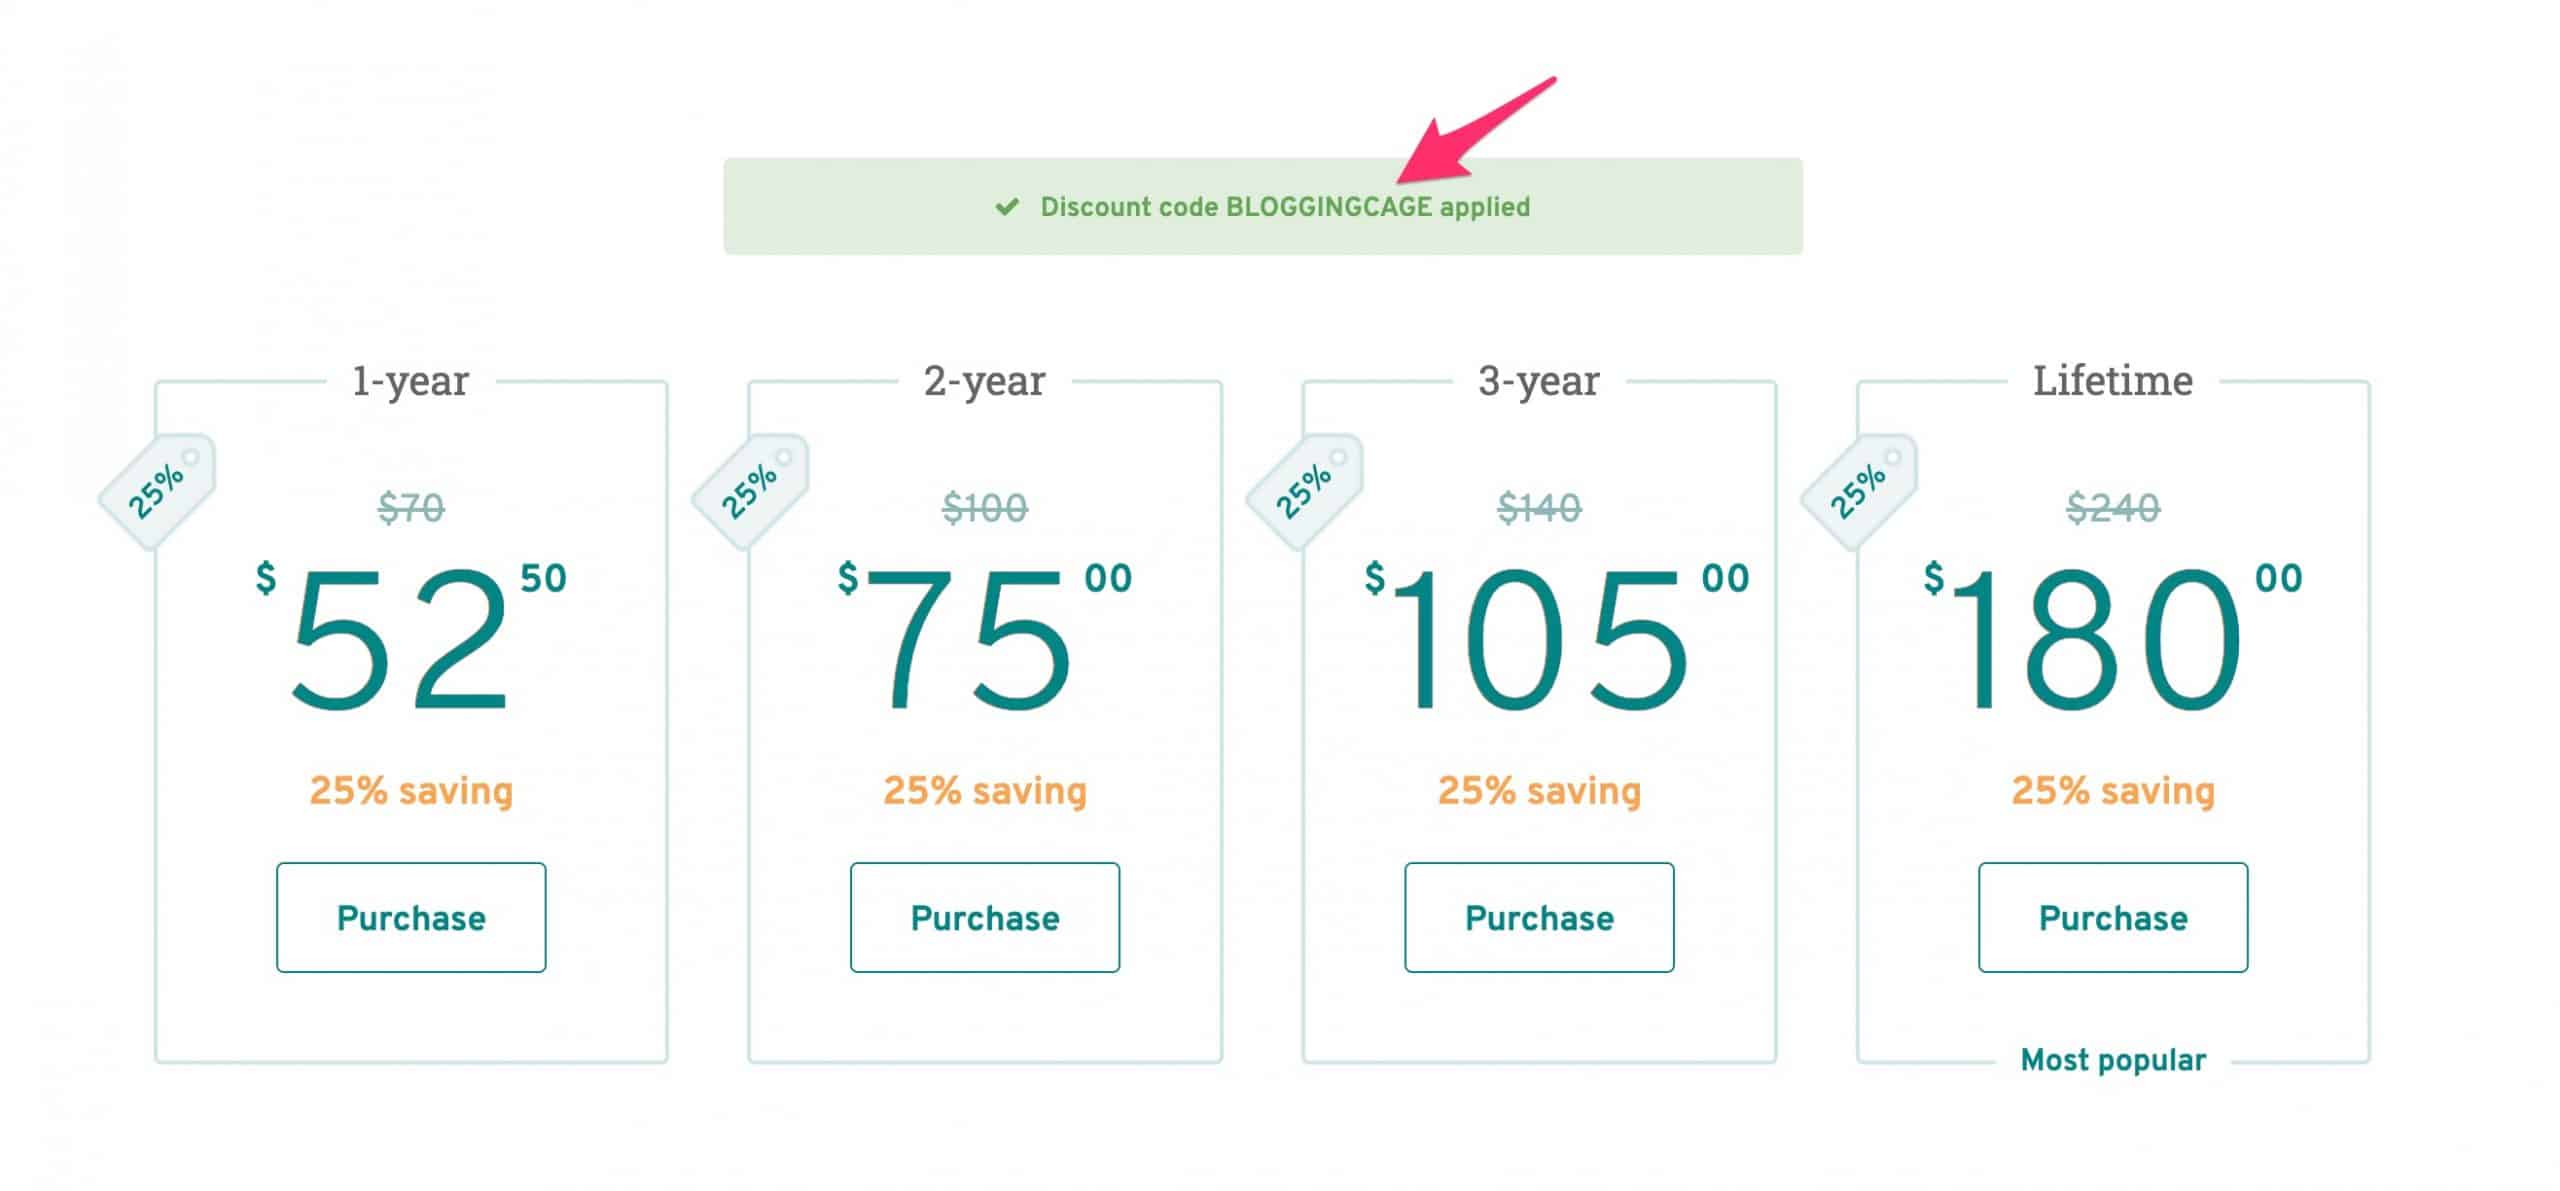This screenshot has width=2560, height=1191.
Task: Click the crossed-out $240 original price
Action: (x=2113, y=508)
